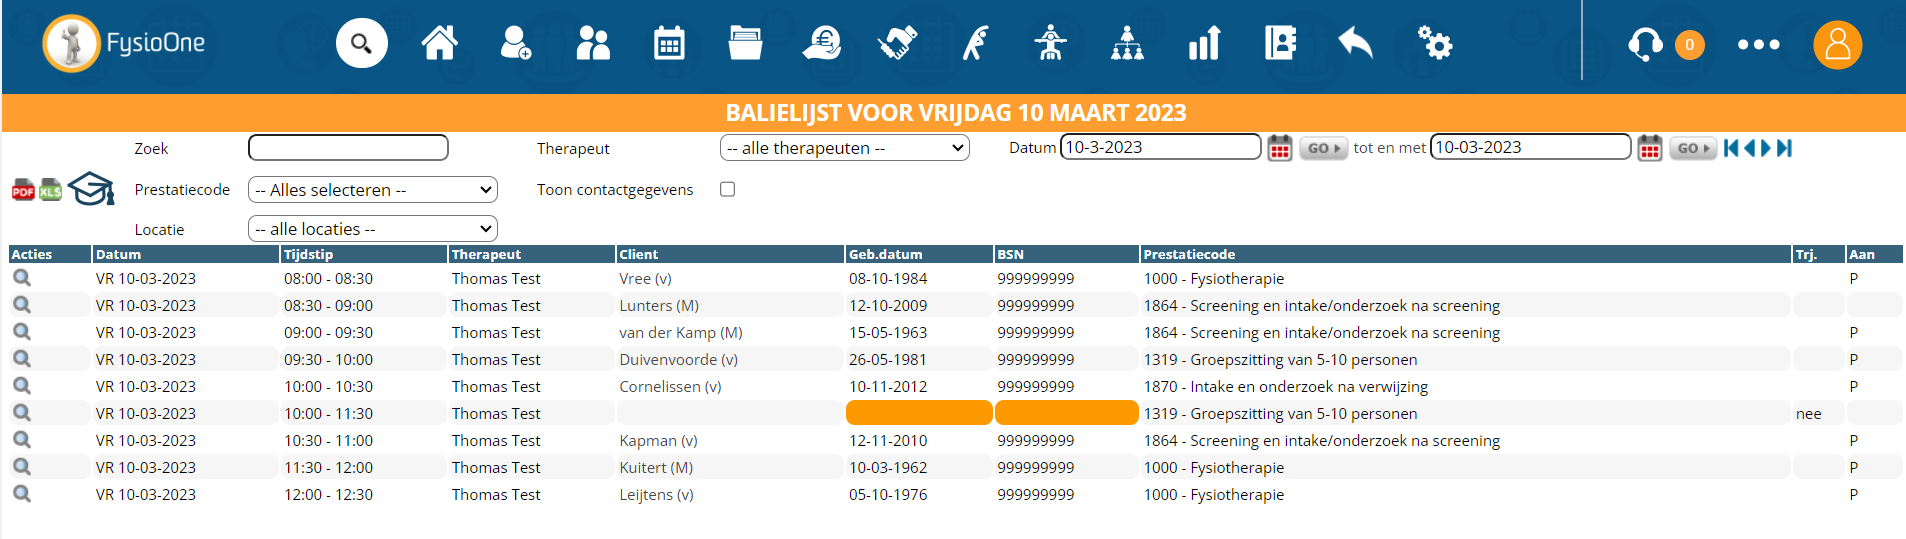The image size is (1906, 539).
Task: Expand the Therapeut dropdown
Action: click(x=844, y=148)
